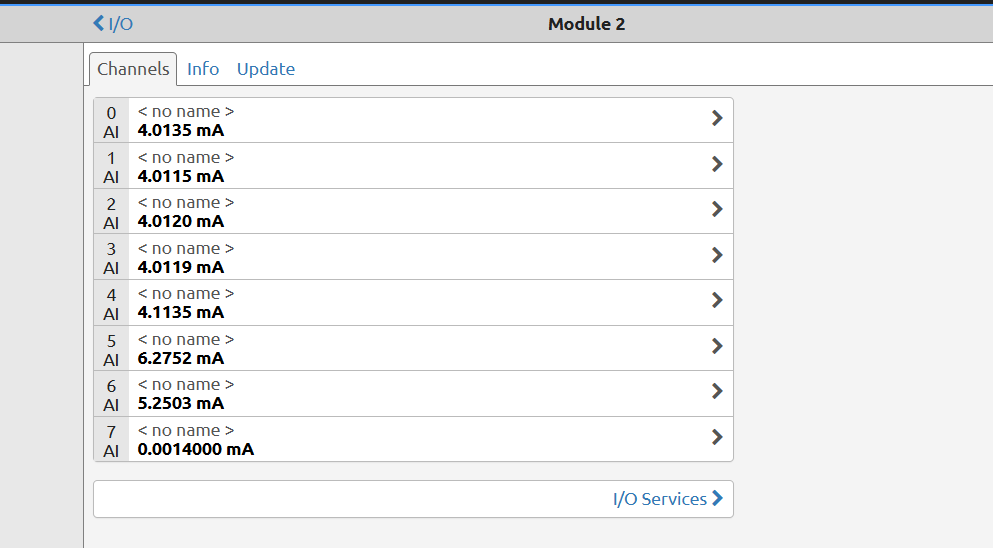Select channel showing 0.0014000 mA
The image size is (993, 548).
196,449
